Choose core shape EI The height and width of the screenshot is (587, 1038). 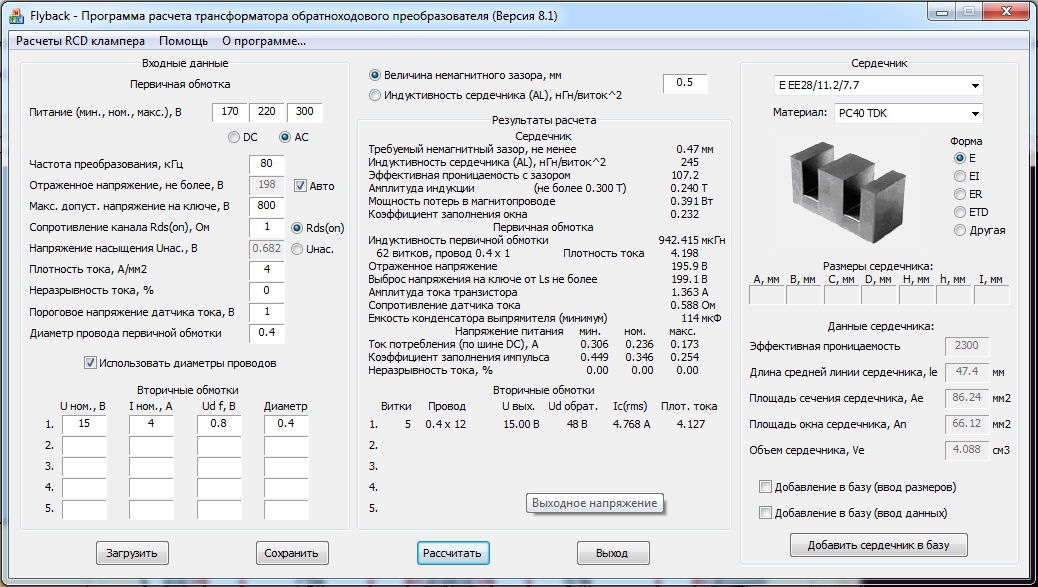[959, 176]
